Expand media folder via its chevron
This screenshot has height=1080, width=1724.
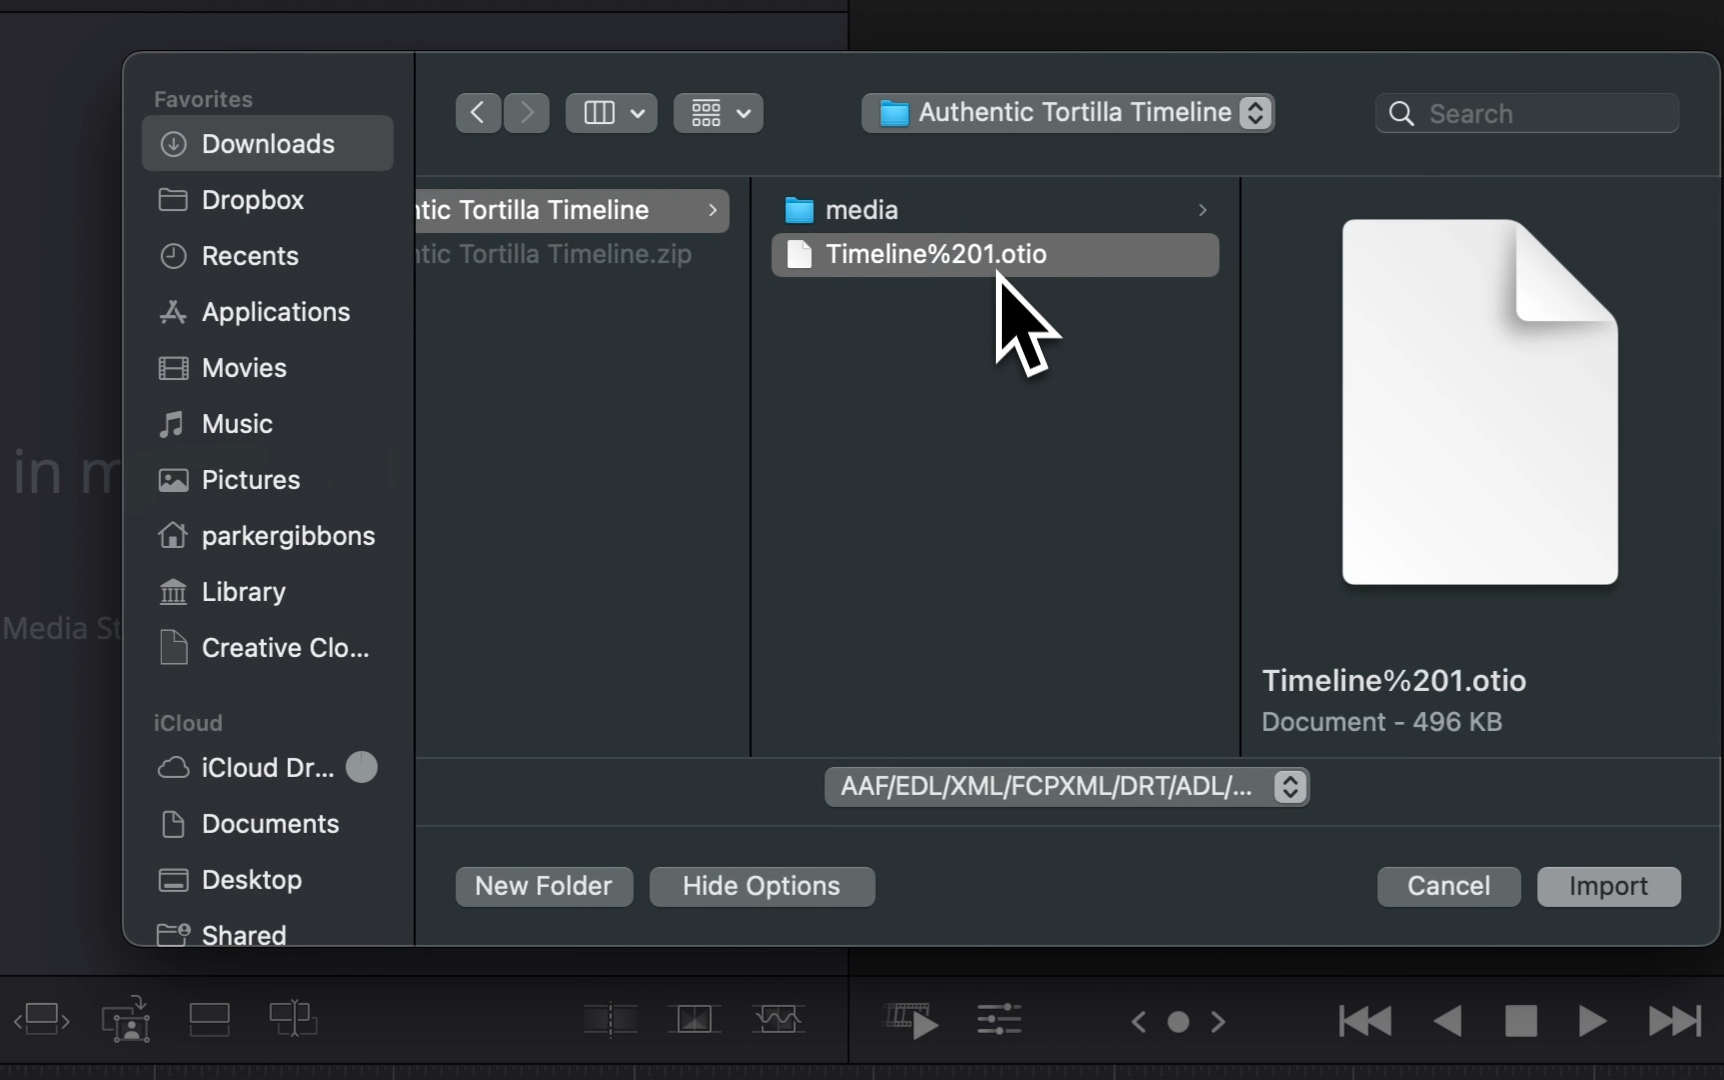tap(1202, 210)
